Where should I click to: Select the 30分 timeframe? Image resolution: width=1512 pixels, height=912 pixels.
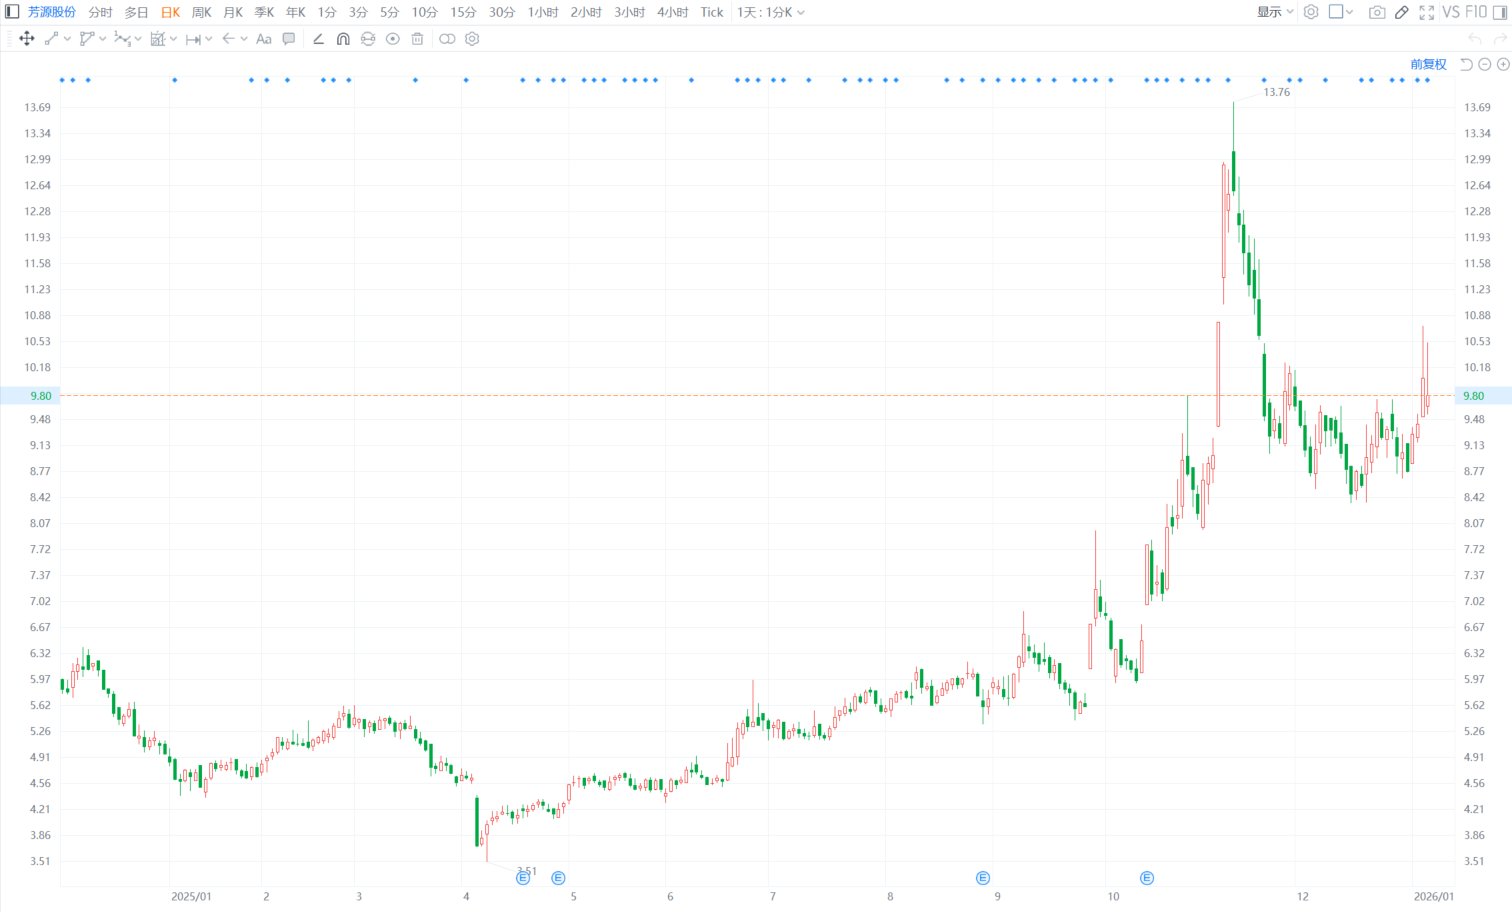tap(502, 12)
